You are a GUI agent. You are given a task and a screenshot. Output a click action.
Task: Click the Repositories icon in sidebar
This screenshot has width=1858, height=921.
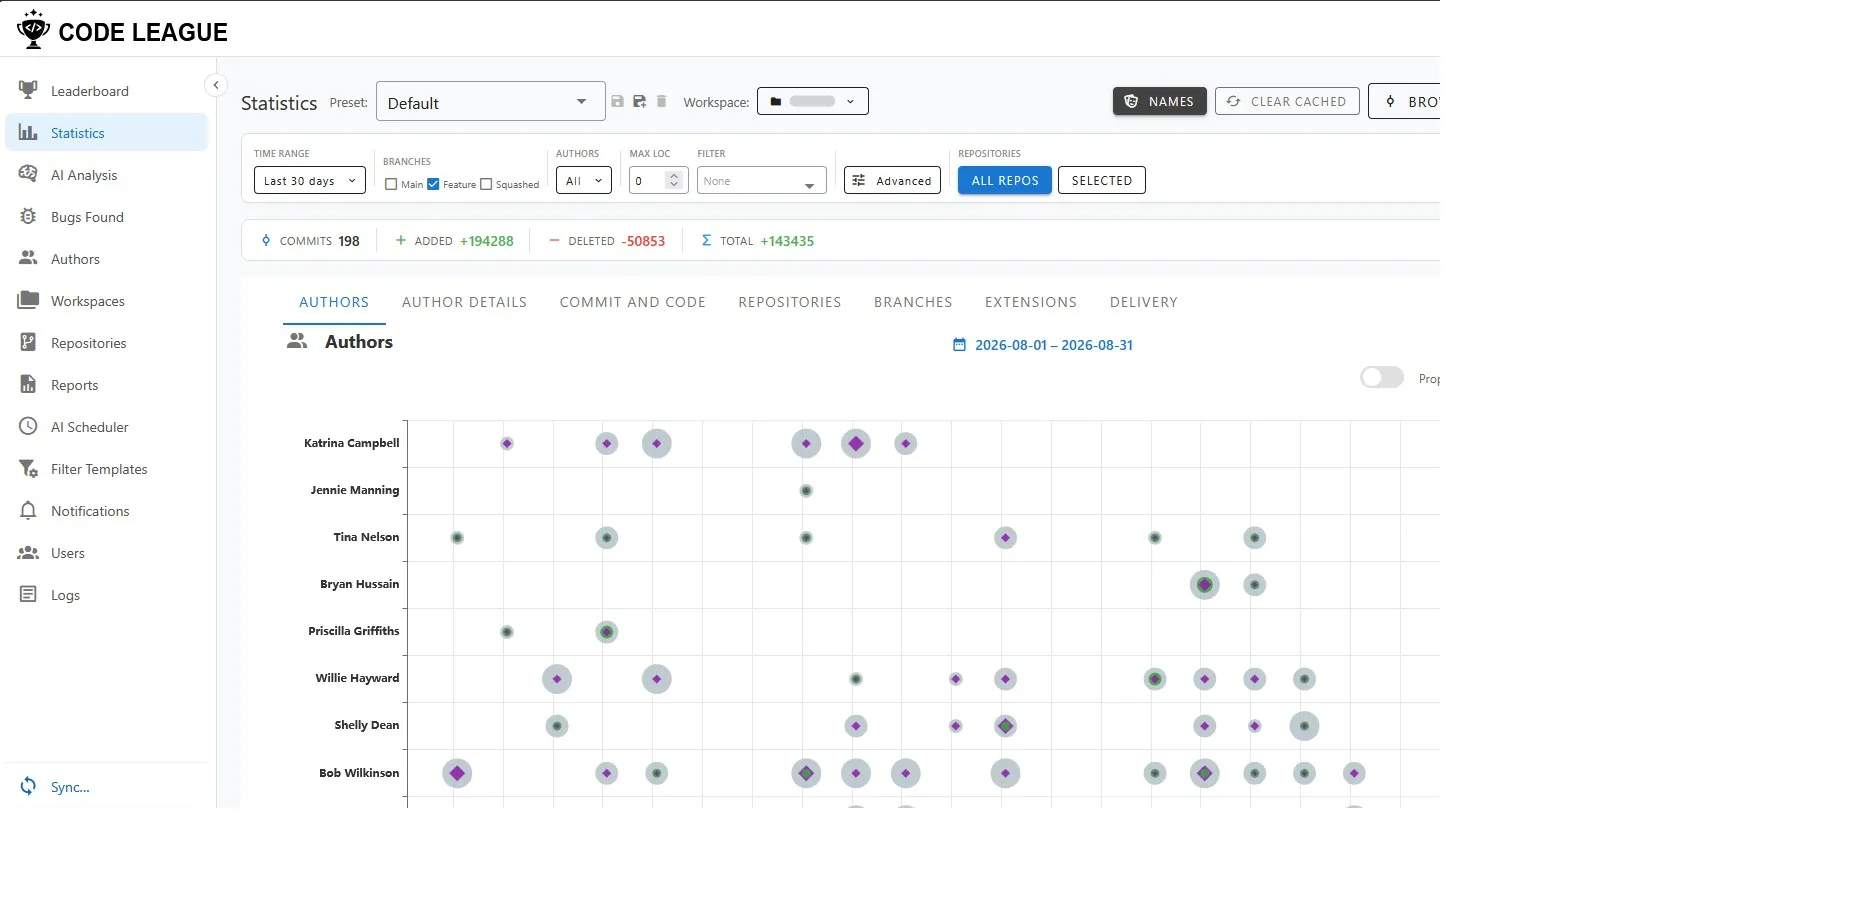tap(28, 342)
